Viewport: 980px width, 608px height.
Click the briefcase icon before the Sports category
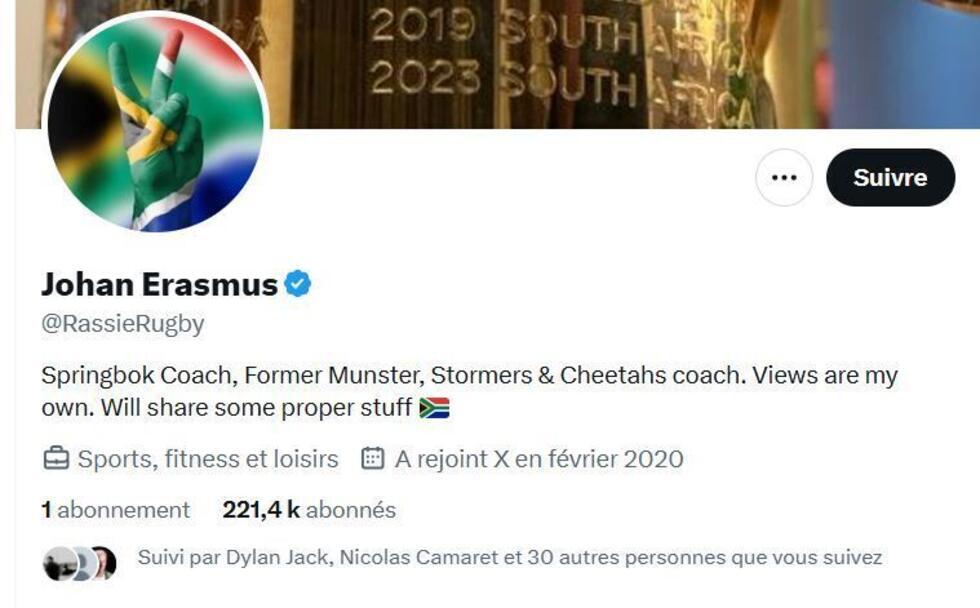(51, 460)
